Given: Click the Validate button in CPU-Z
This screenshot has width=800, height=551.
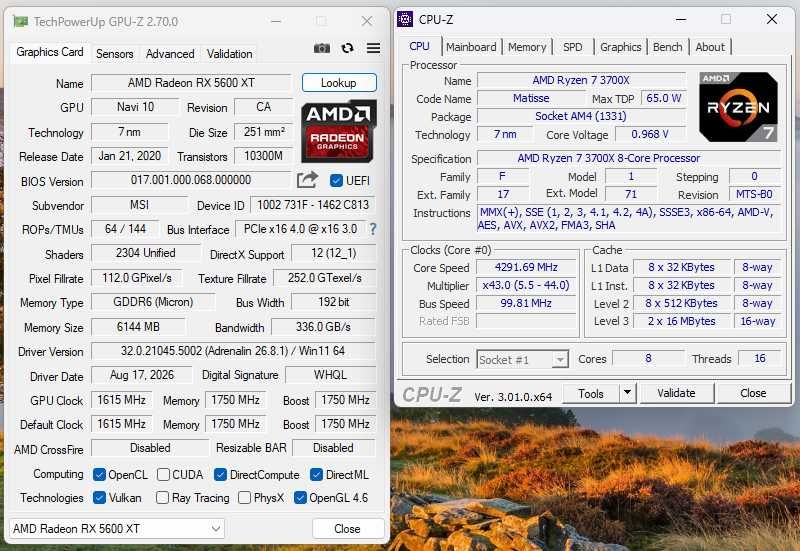Looking at the screenshot, I should (x=676, y=393).
